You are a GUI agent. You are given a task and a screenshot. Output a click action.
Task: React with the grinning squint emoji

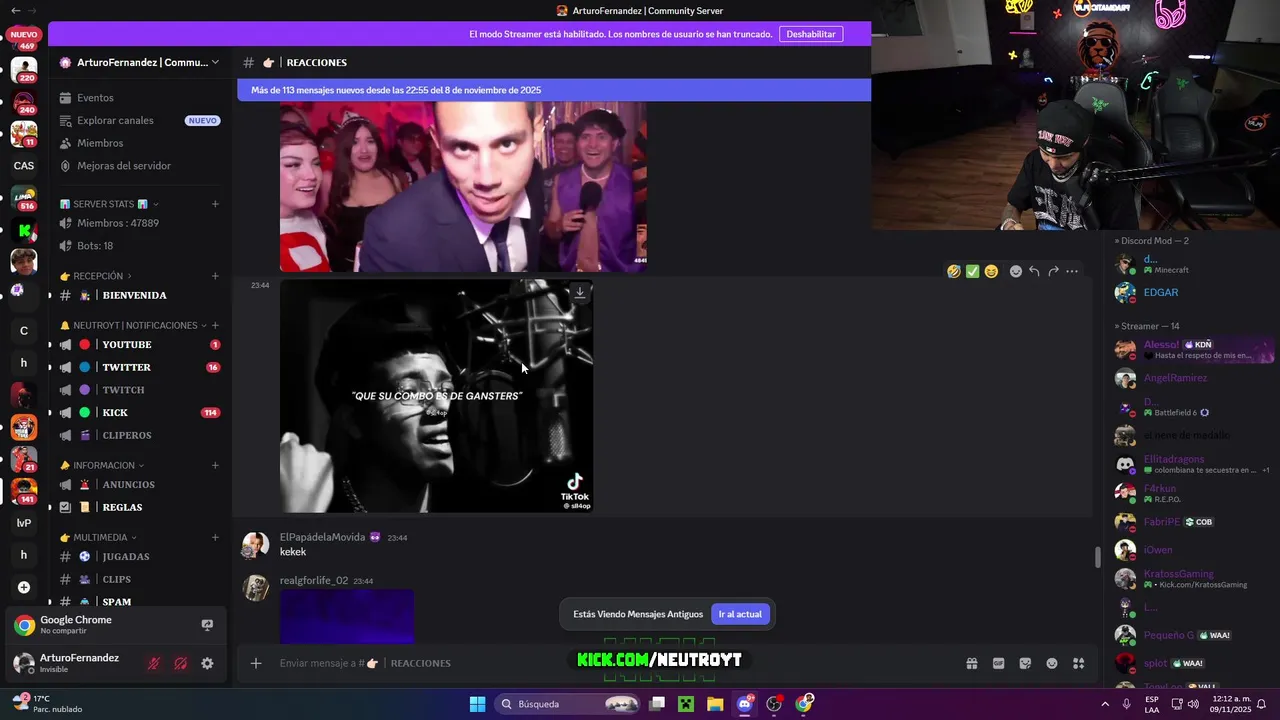pyautogui.click(x=991, y=271)
